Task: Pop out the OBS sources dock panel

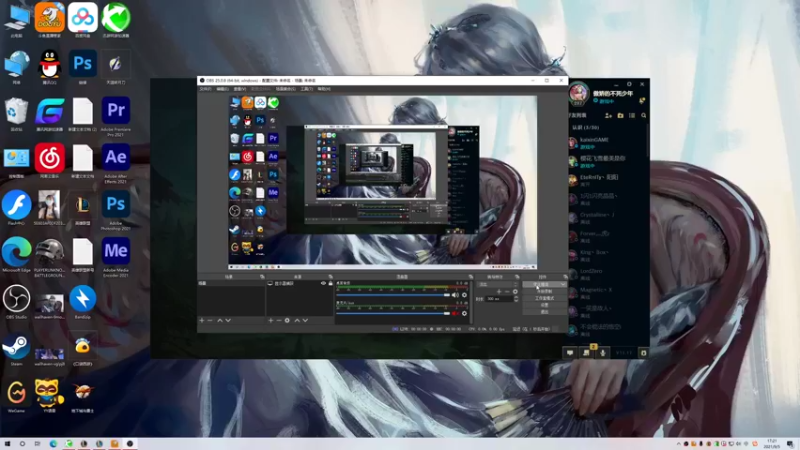Action: pos(330,277)
